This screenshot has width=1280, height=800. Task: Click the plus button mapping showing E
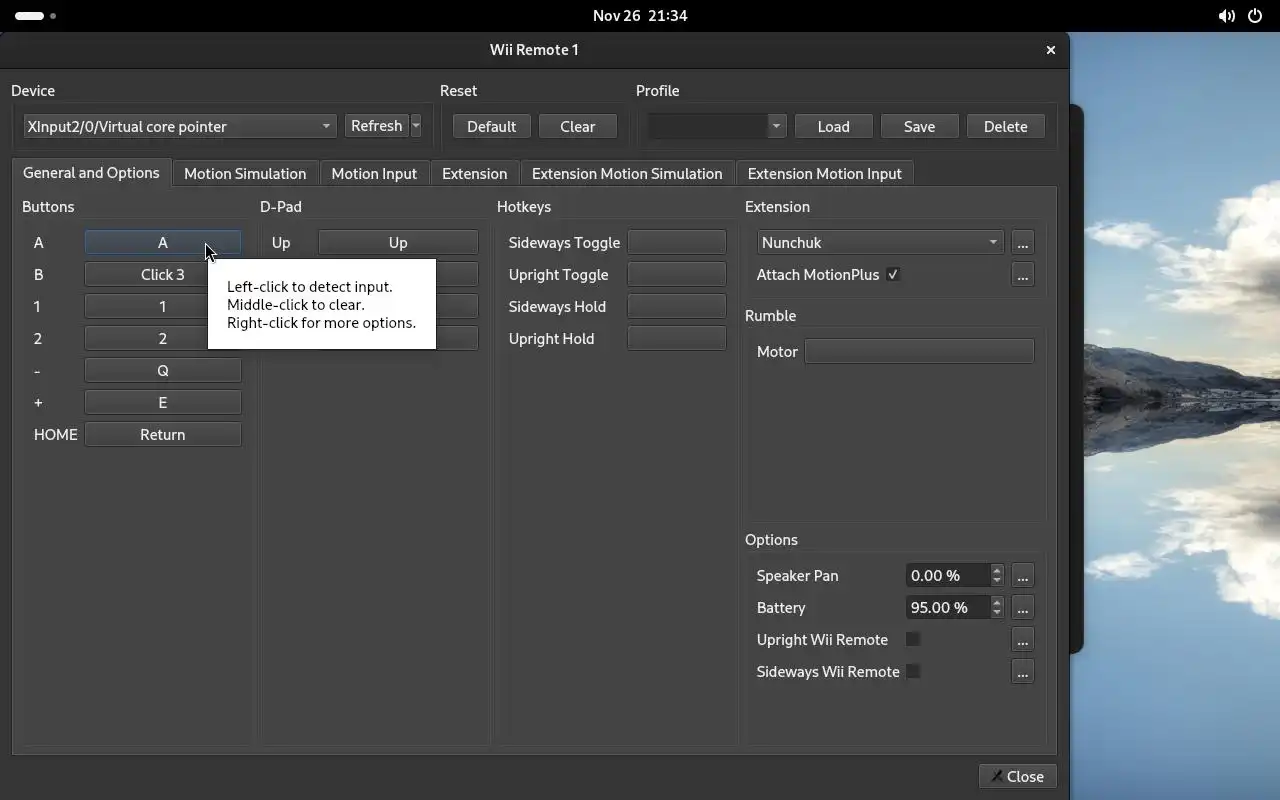[x=163, y=402]
